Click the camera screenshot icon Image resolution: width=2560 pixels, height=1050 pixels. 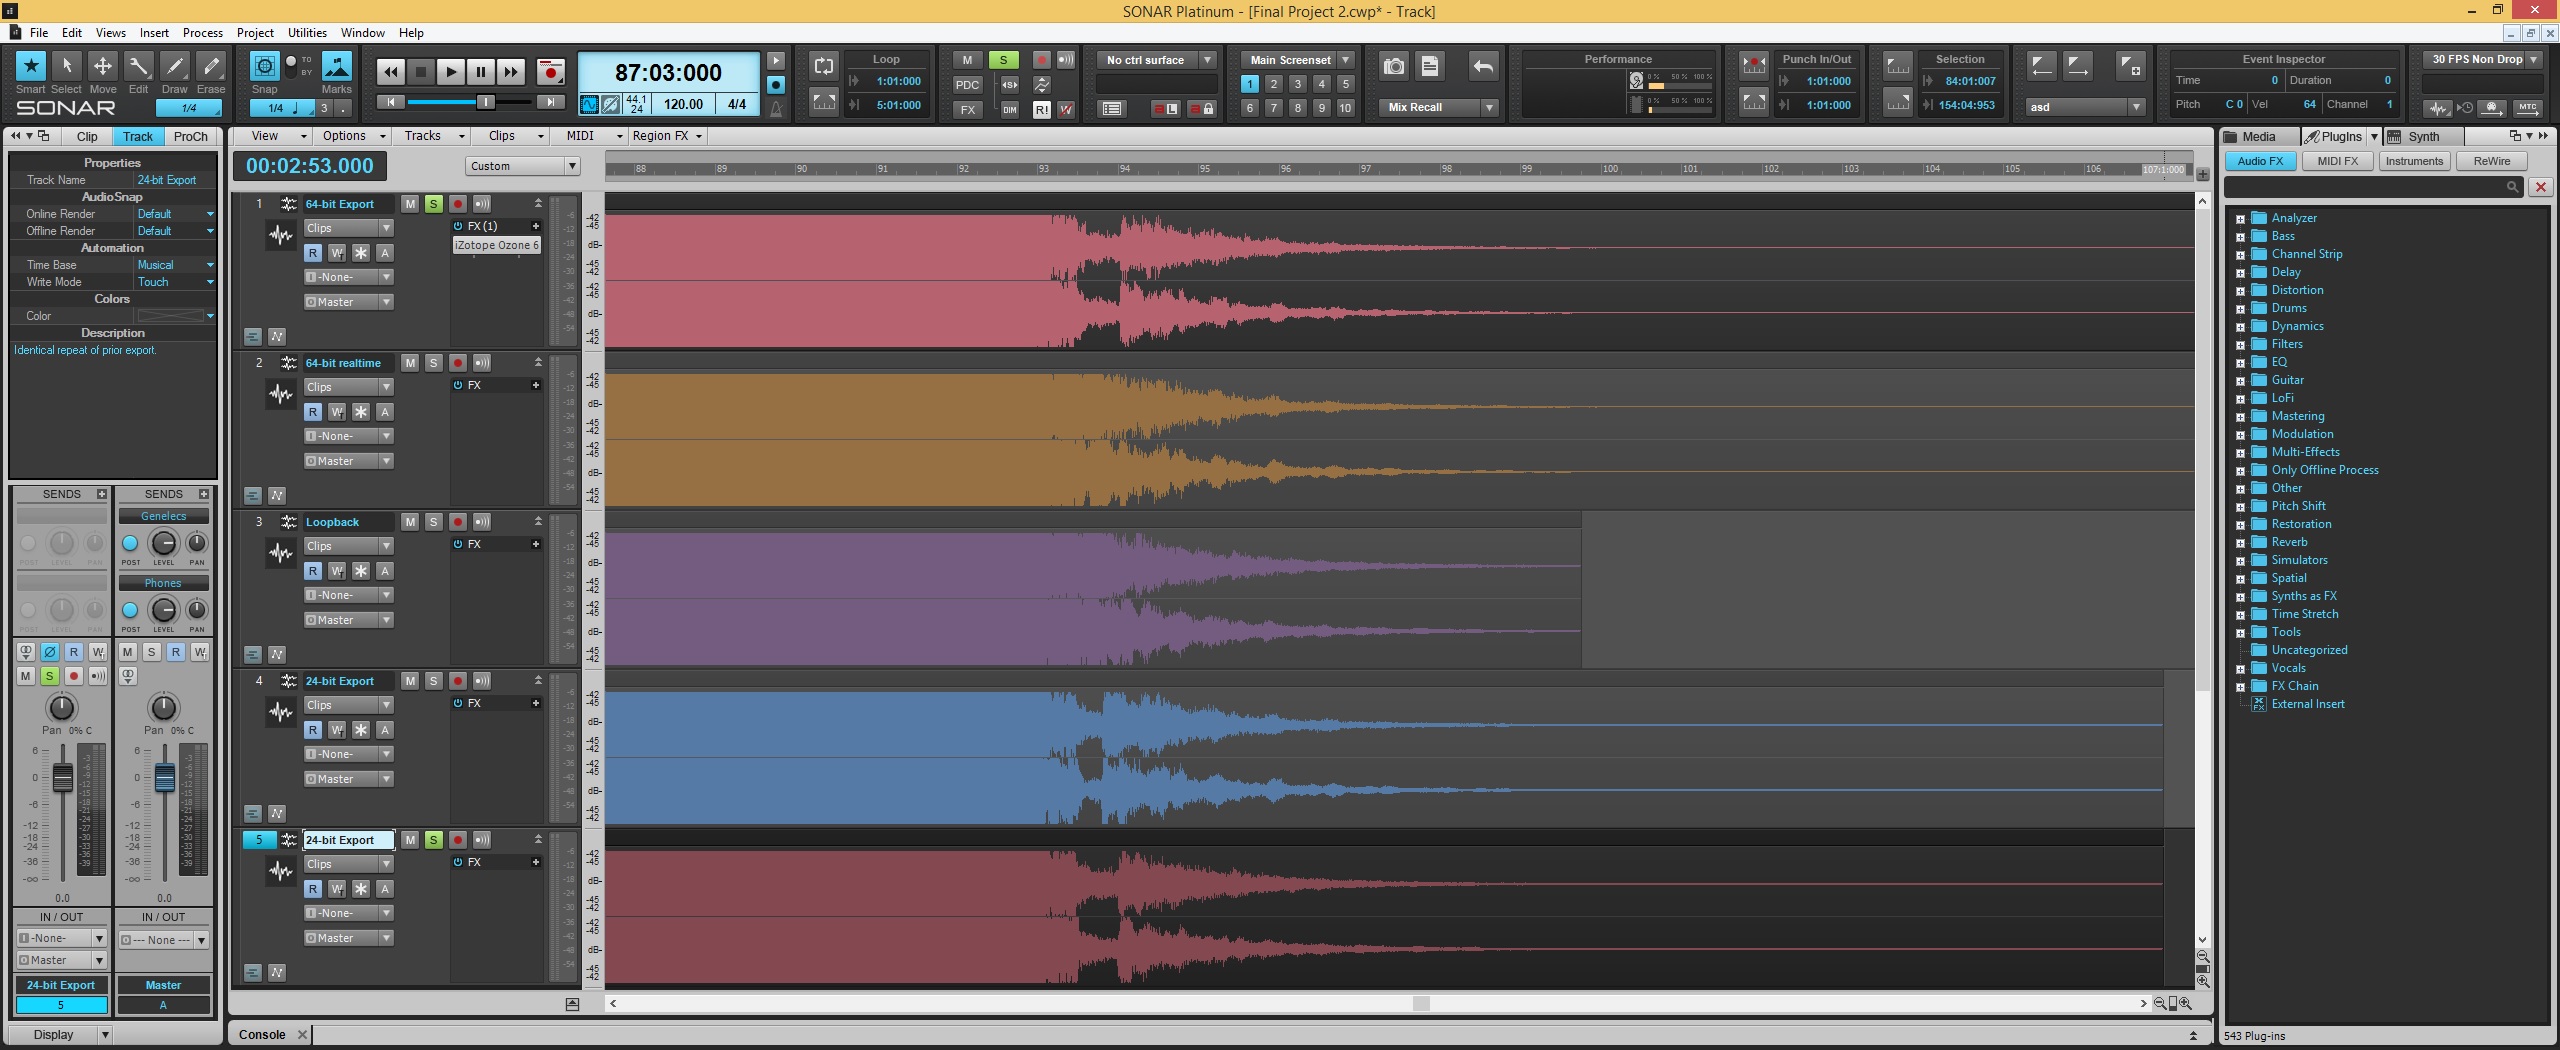(1393, 67)
